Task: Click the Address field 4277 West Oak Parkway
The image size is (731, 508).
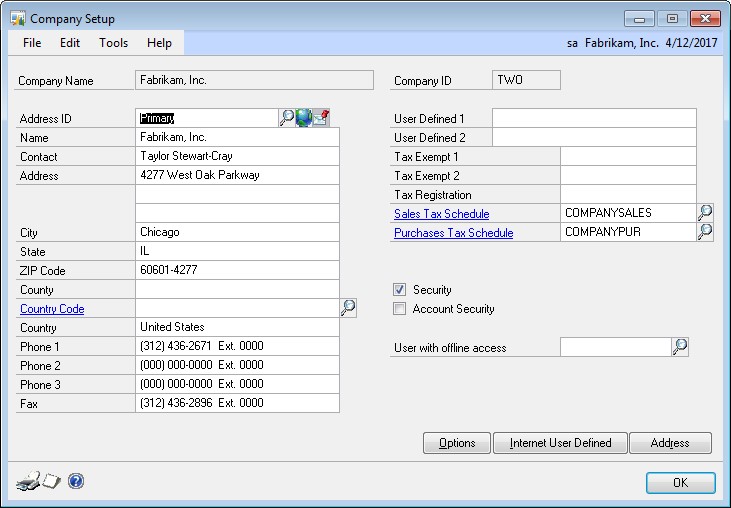Action: coord(237,175)
